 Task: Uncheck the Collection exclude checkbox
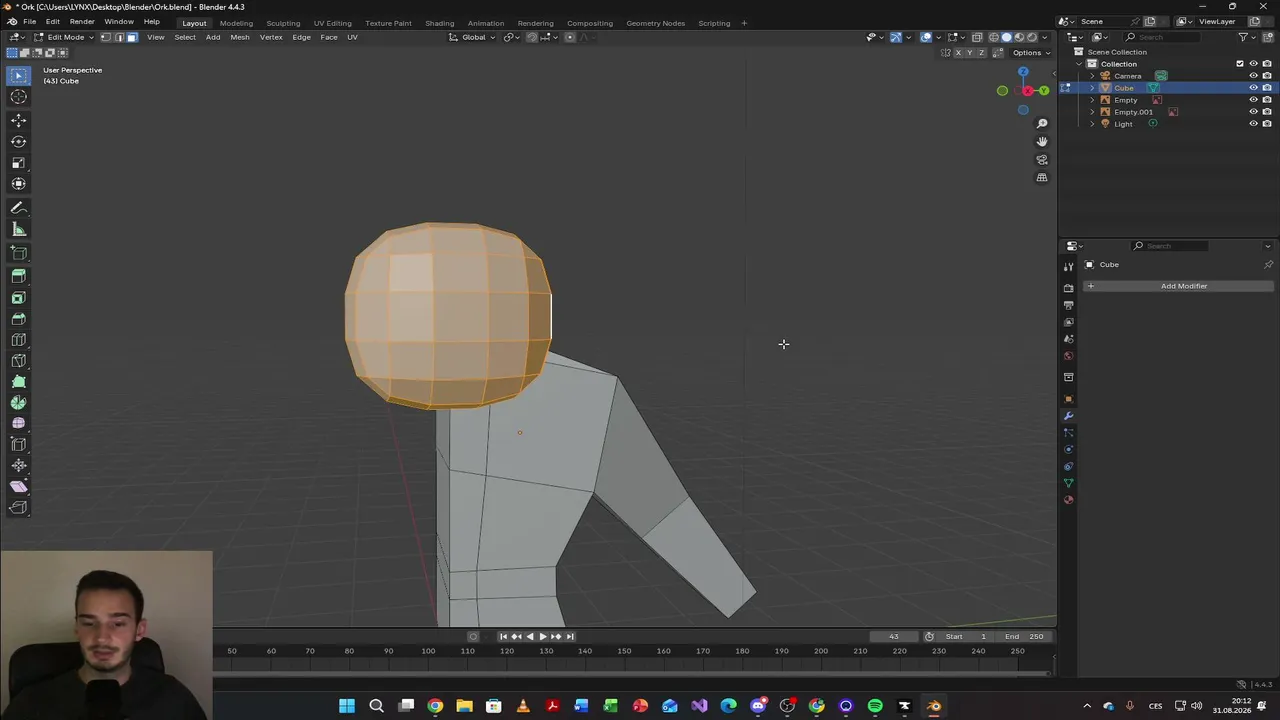coord(1240,64)
